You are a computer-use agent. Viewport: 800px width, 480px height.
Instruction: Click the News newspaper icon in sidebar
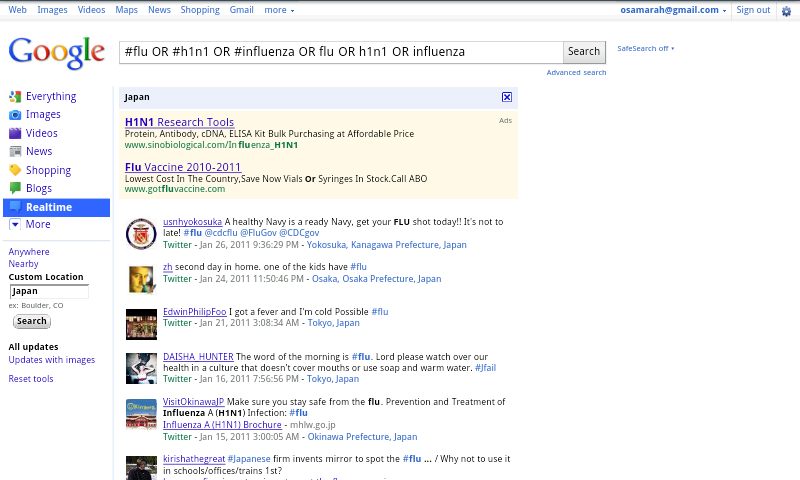(15, 151)
